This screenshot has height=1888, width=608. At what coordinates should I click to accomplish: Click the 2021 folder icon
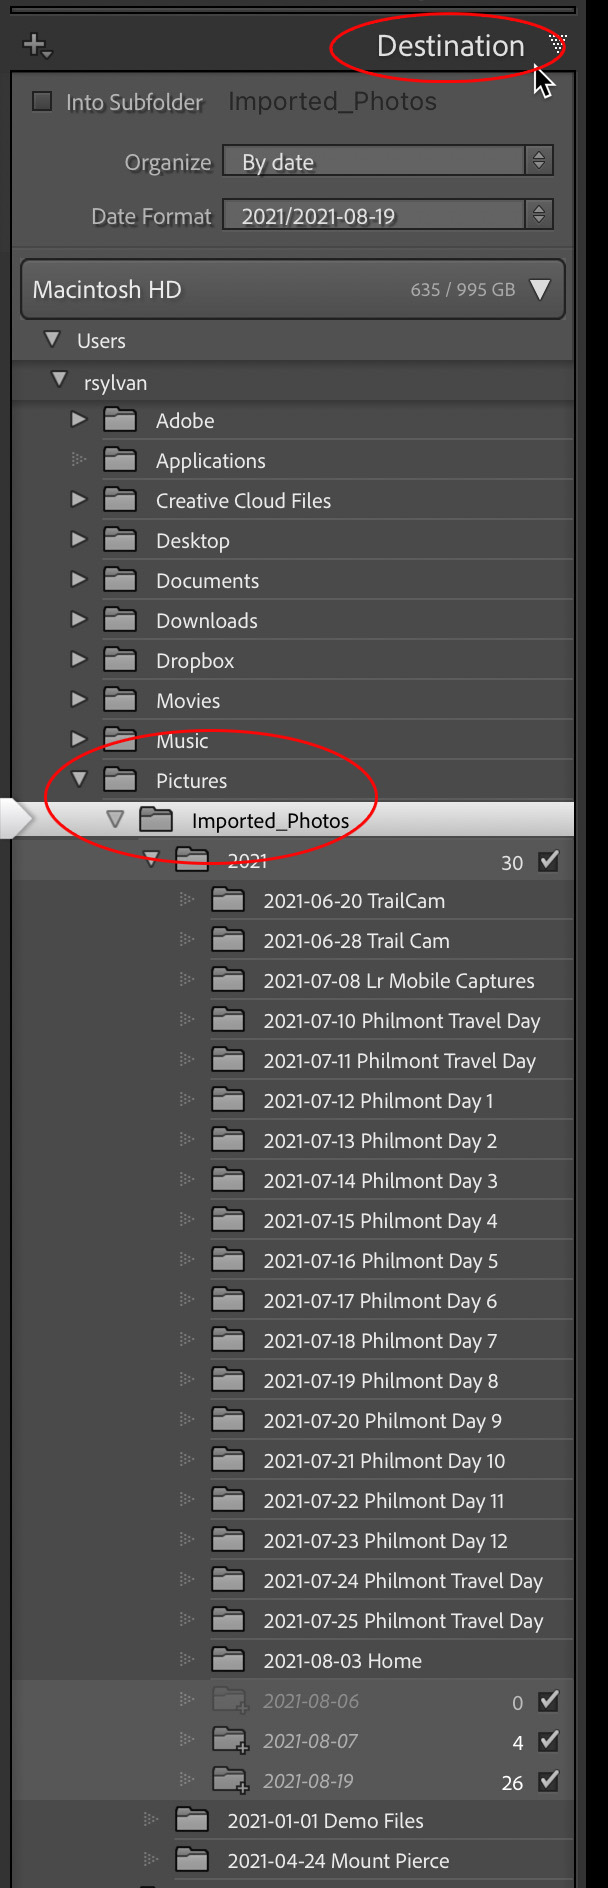point(191,859)
